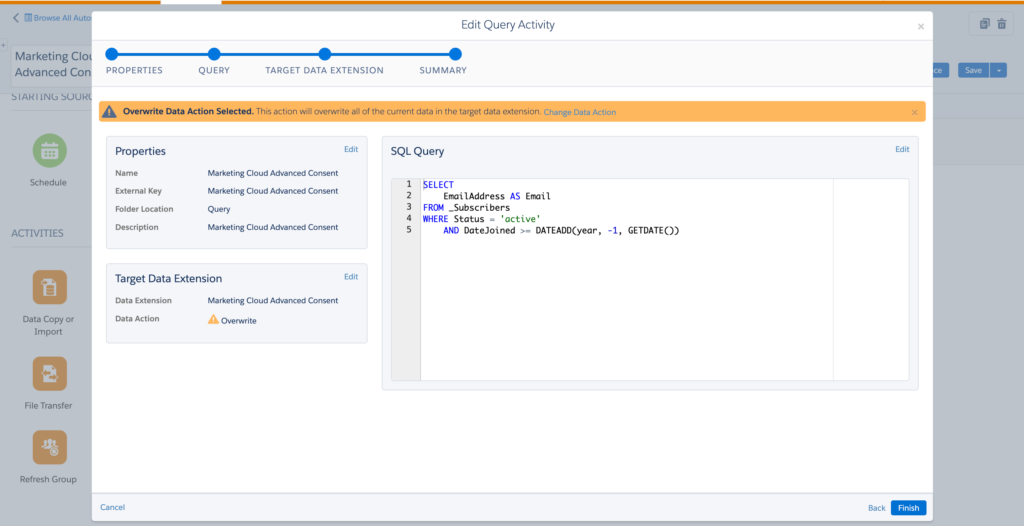Click the Cancel link in footer
The image size is (1024, 526).
click(112, 507)
